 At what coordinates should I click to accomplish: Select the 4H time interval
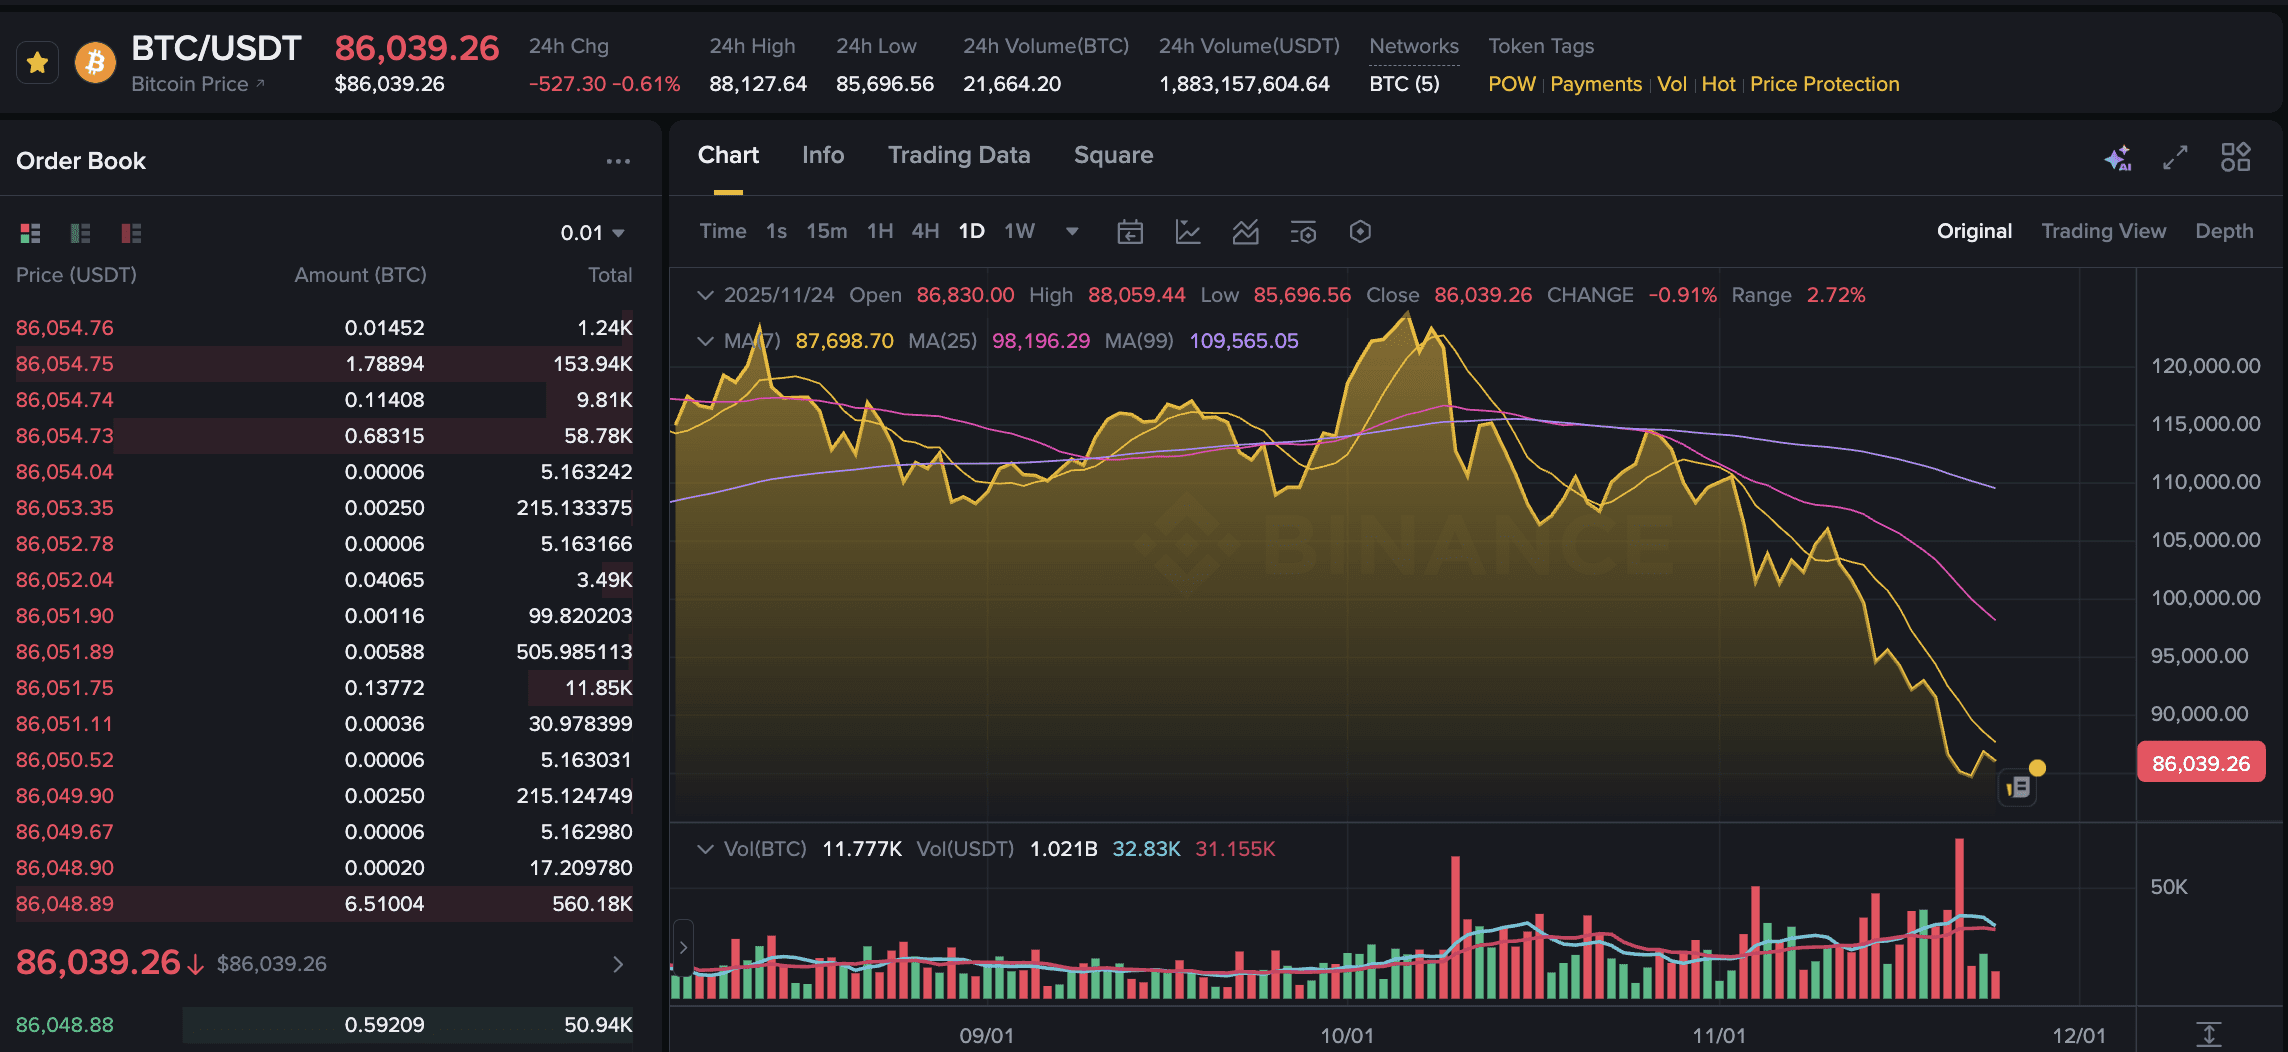click(925, 231)
